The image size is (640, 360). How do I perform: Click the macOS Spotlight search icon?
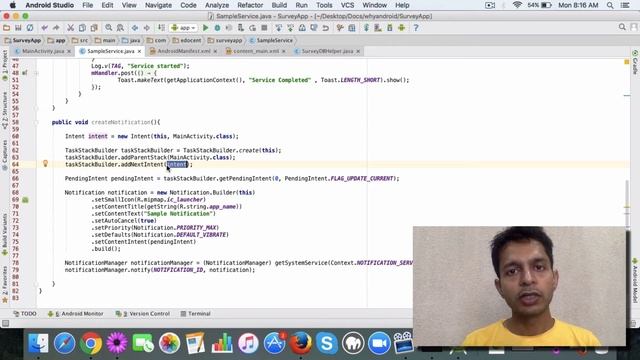click(610, 5)
